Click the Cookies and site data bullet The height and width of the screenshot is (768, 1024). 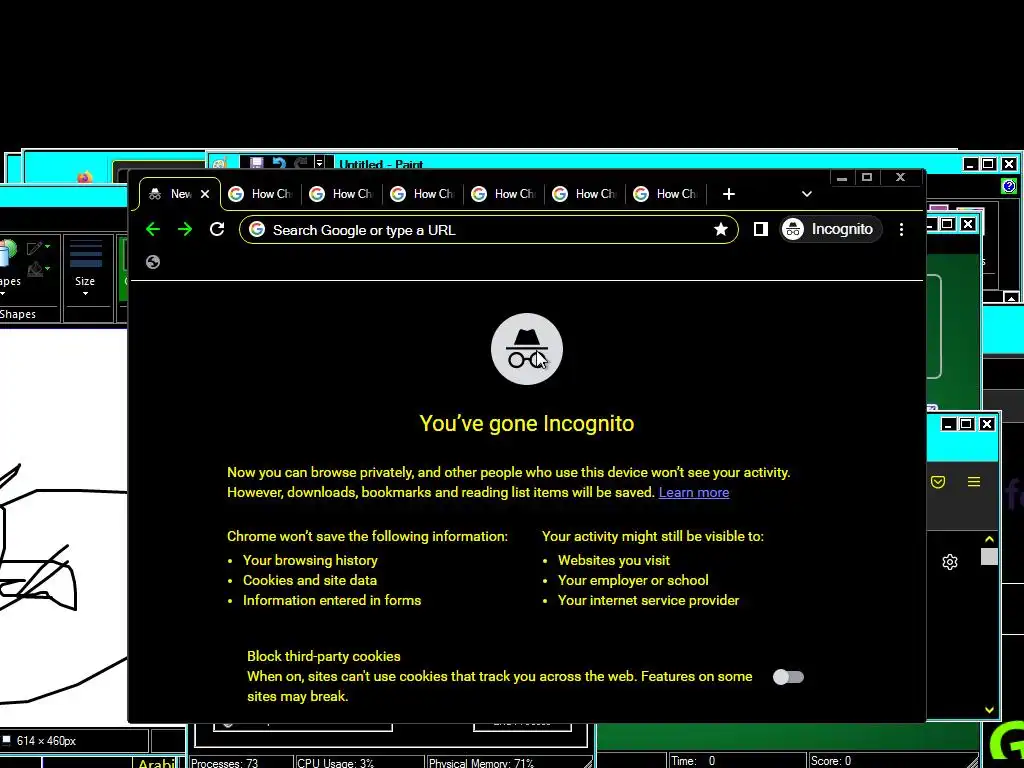tap(310, 580)
